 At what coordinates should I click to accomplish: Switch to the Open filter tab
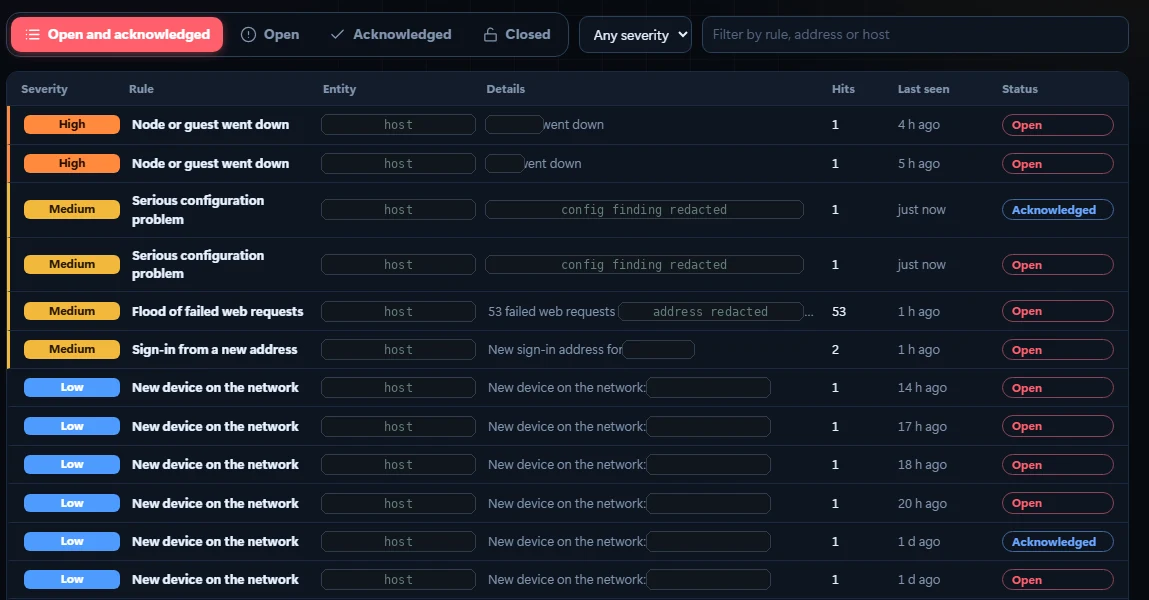tap(270, 34)
